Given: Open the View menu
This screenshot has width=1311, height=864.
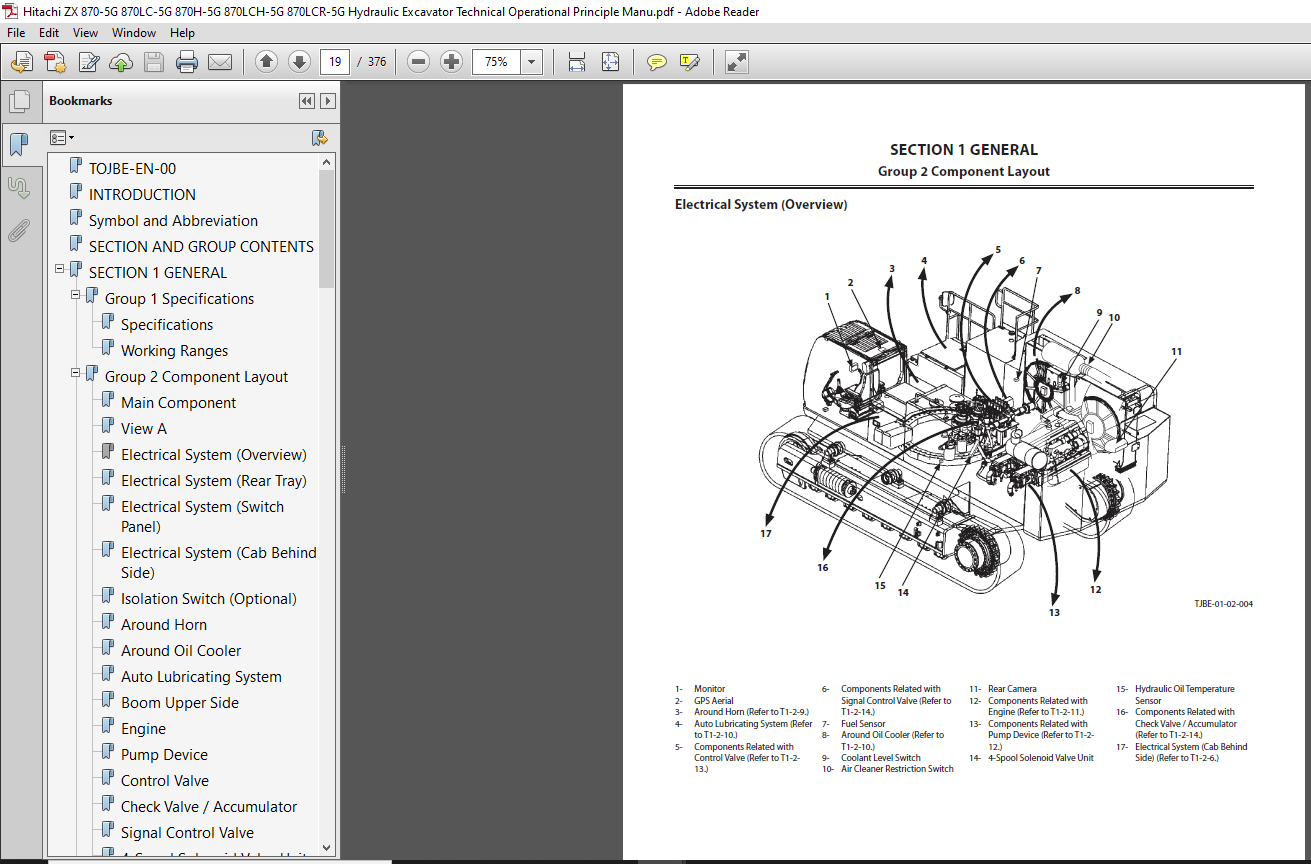Looking at the screenshot, I should click(85, 33).
